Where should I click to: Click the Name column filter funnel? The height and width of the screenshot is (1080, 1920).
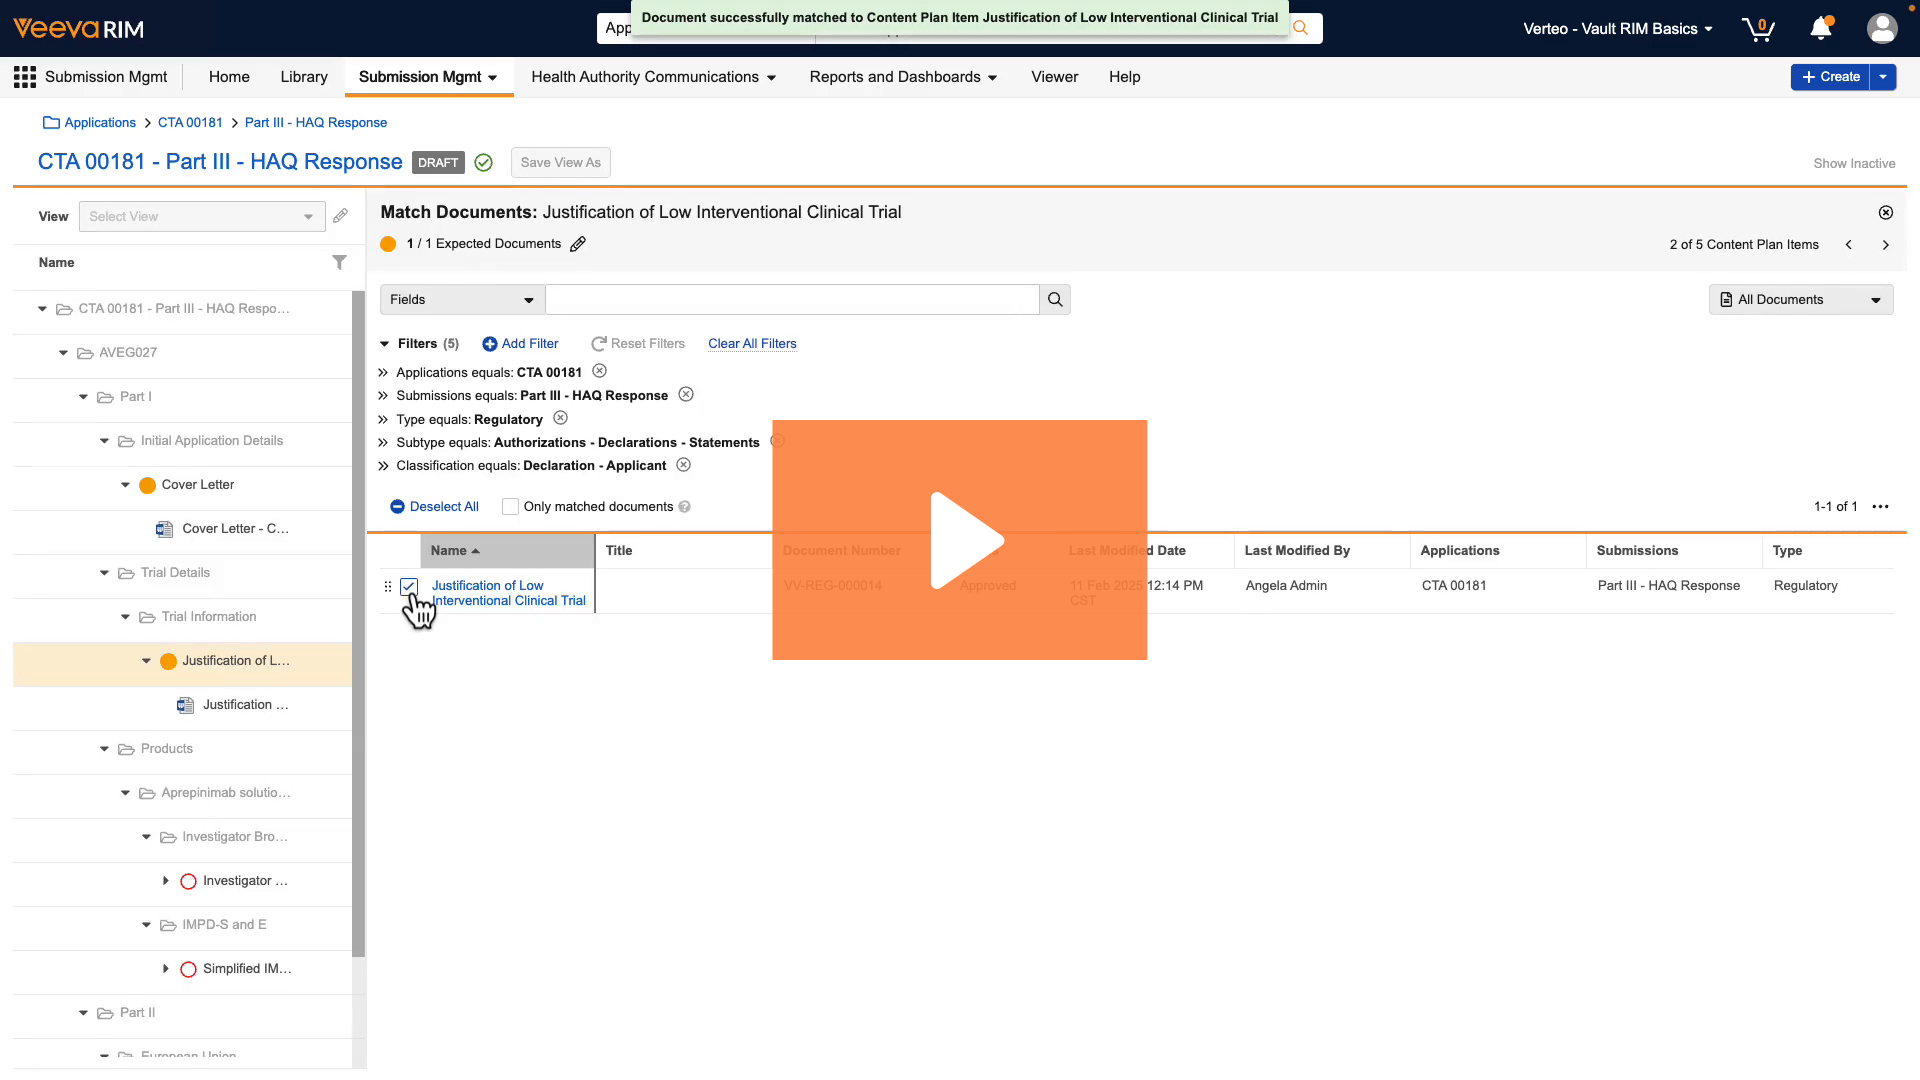click(340, 262)
